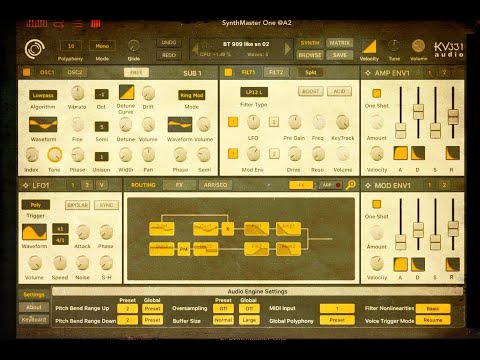Open the Voice Trigger Mode Resume dropdown
This screenshot has height=360, width=480.
coord(433,320)
